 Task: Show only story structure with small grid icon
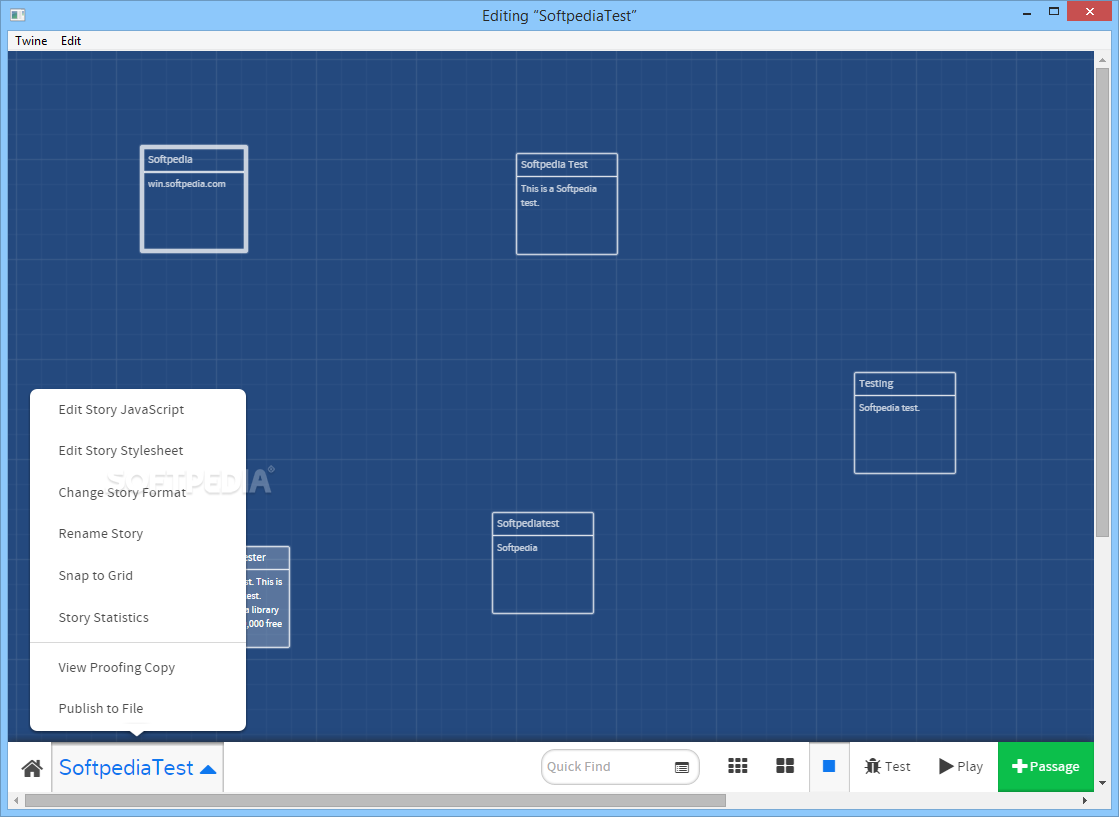tap(738, 766)
